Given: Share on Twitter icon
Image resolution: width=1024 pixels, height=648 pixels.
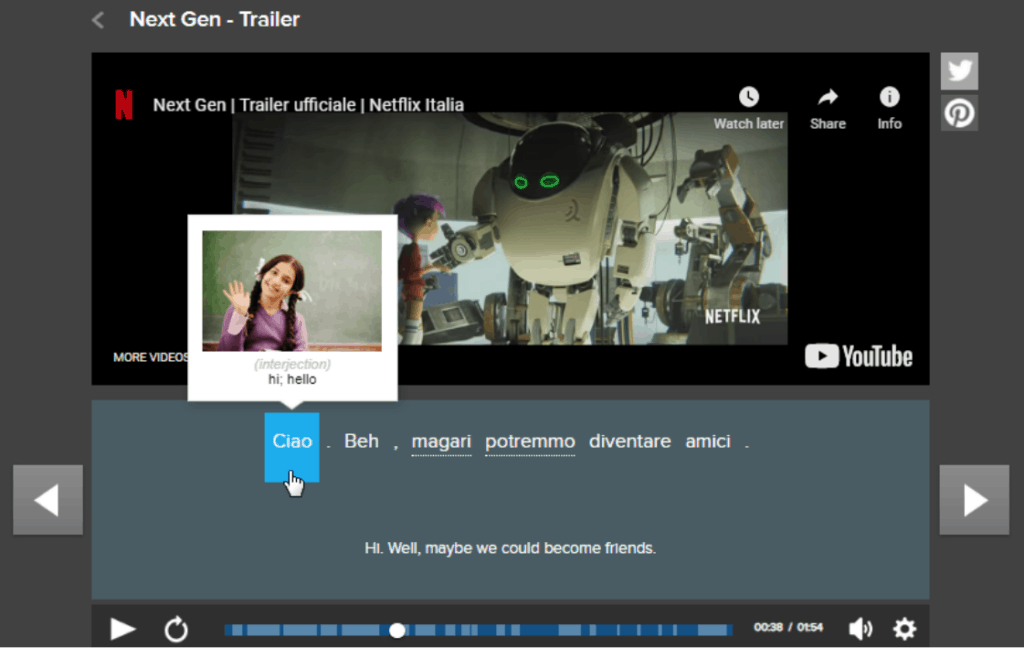Looking at the screenshot, I should coord(959,71).
